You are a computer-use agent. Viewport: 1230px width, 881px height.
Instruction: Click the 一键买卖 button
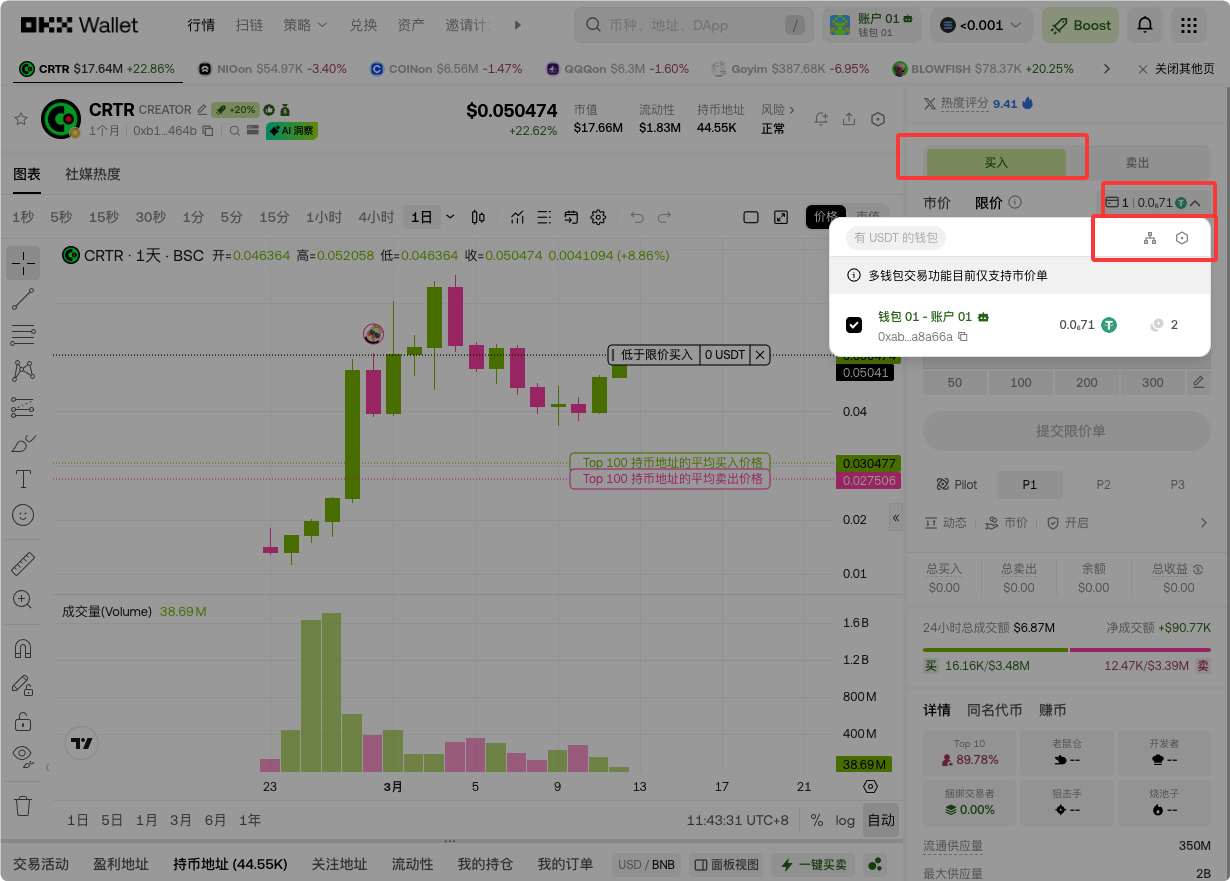coord(815,864)
